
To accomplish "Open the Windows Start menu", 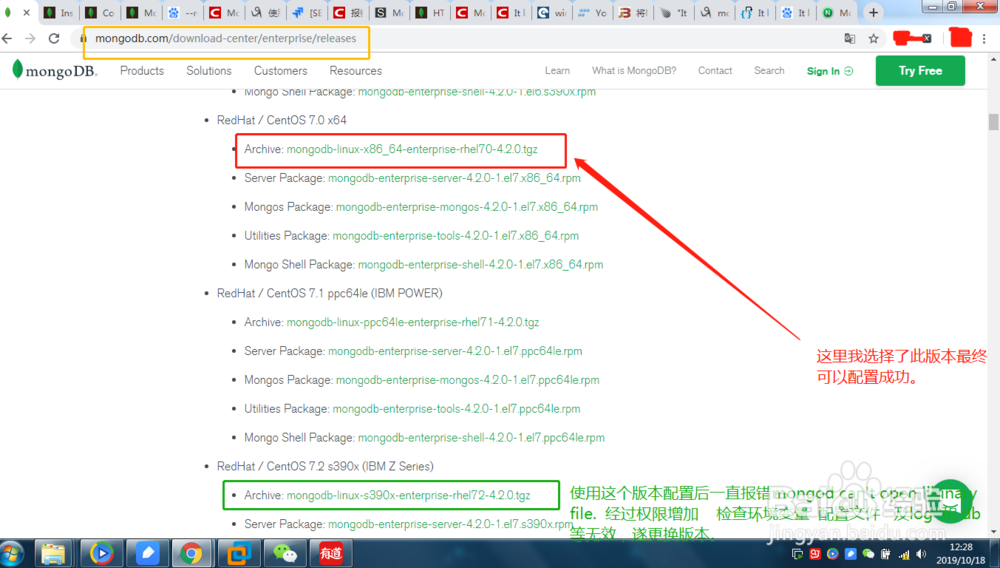I will (13, 553).
